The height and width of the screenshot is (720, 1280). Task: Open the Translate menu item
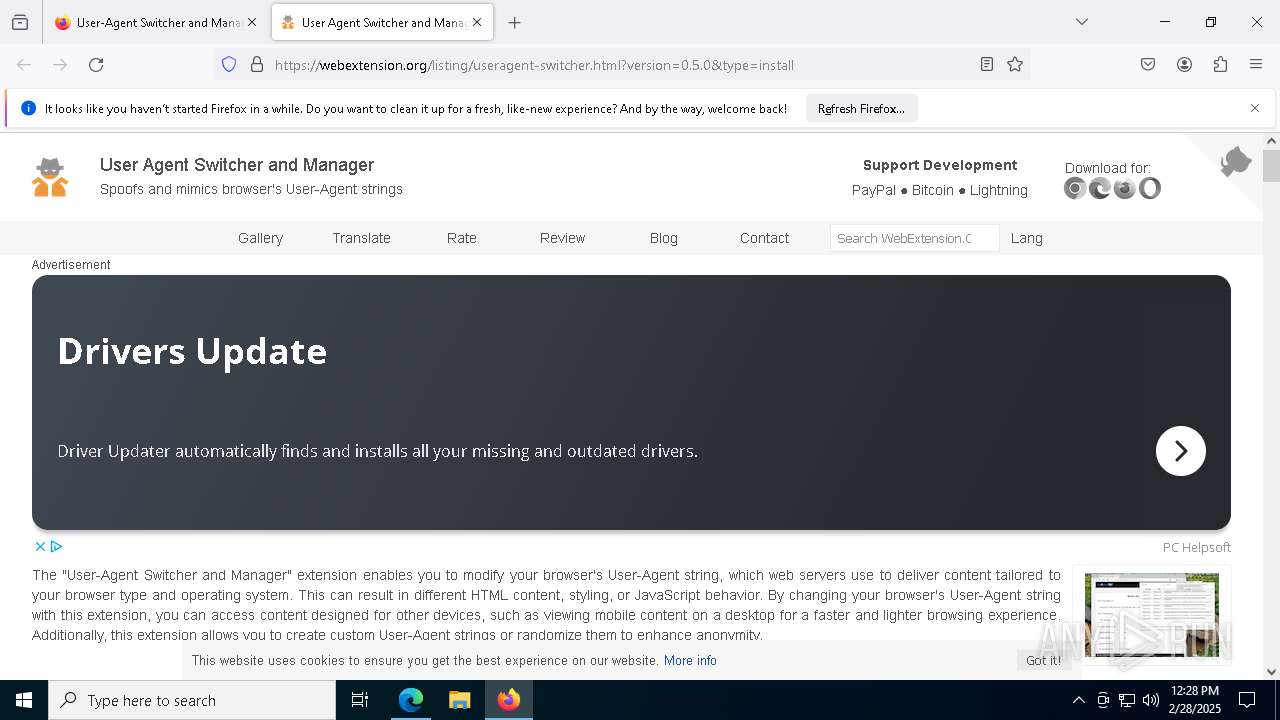point(361,238)
